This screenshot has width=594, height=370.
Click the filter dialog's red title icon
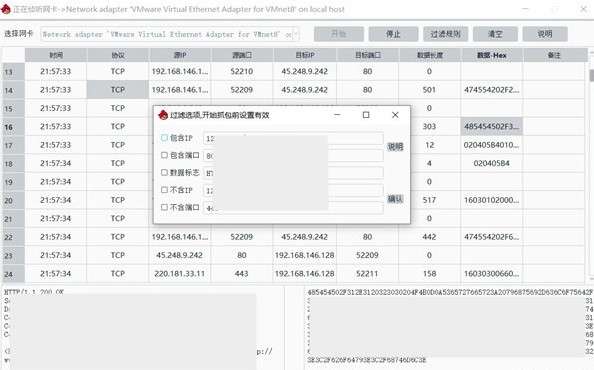tap(163, 115)
